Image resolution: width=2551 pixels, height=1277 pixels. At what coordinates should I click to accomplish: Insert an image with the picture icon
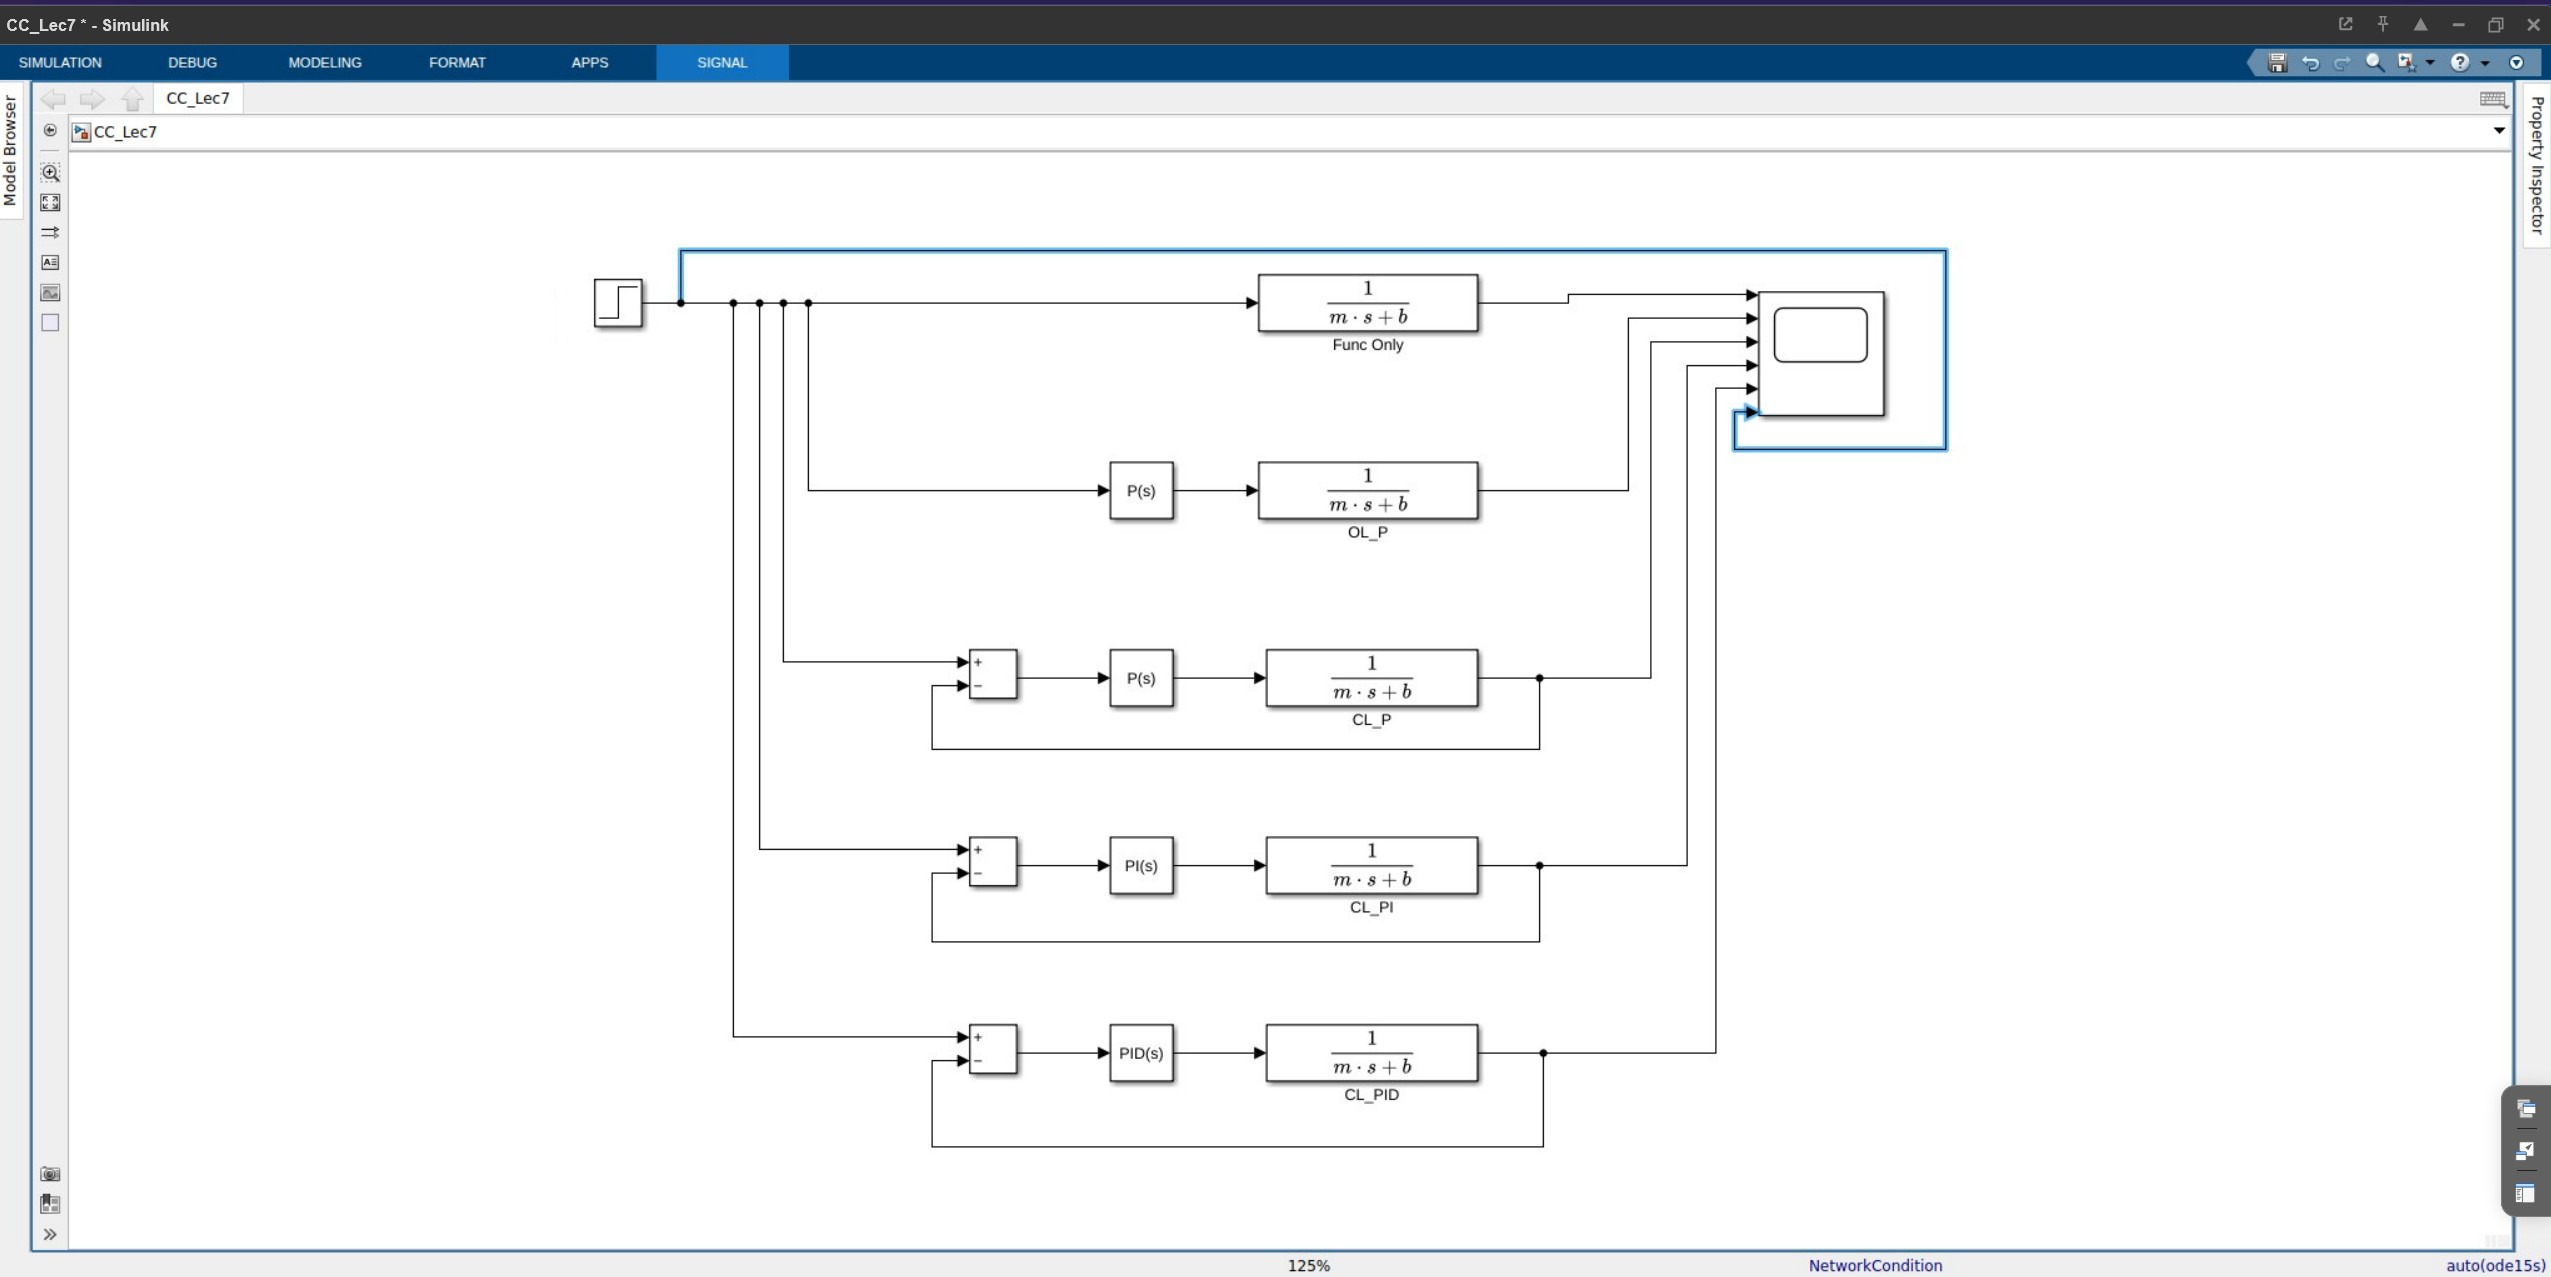(50, 293)
